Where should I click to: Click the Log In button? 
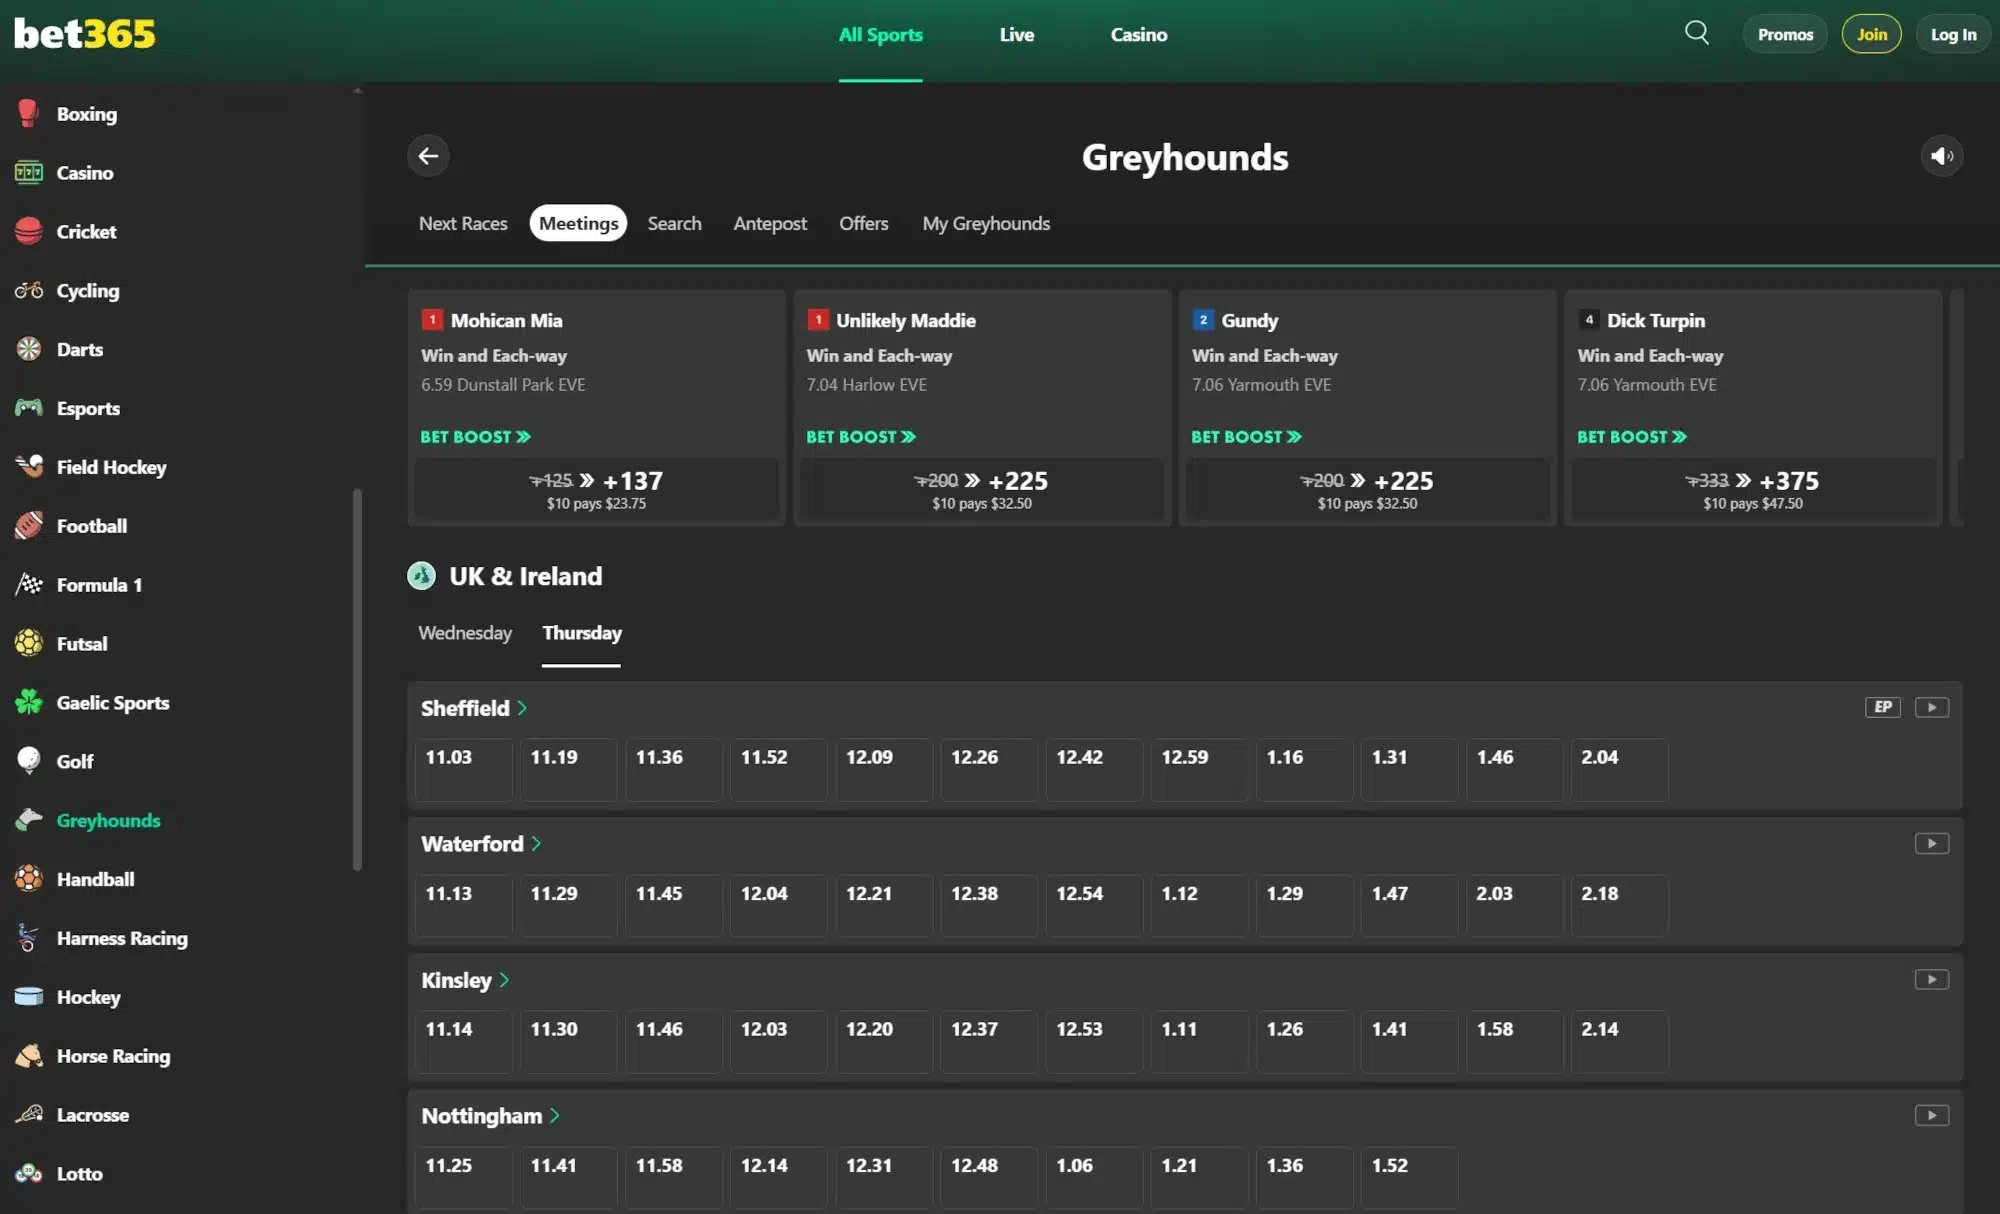(x=1952, y=35)
